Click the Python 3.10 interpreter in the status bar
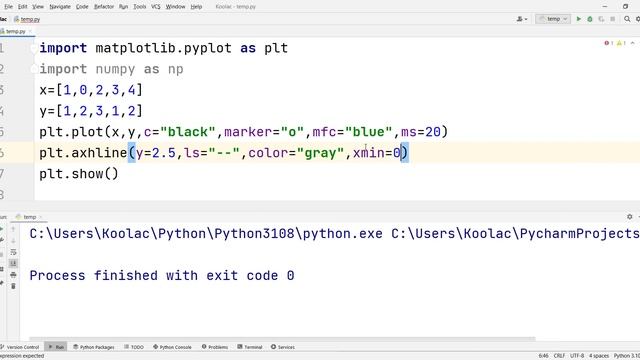Screen dimensions: 640x360 [627, 356]
